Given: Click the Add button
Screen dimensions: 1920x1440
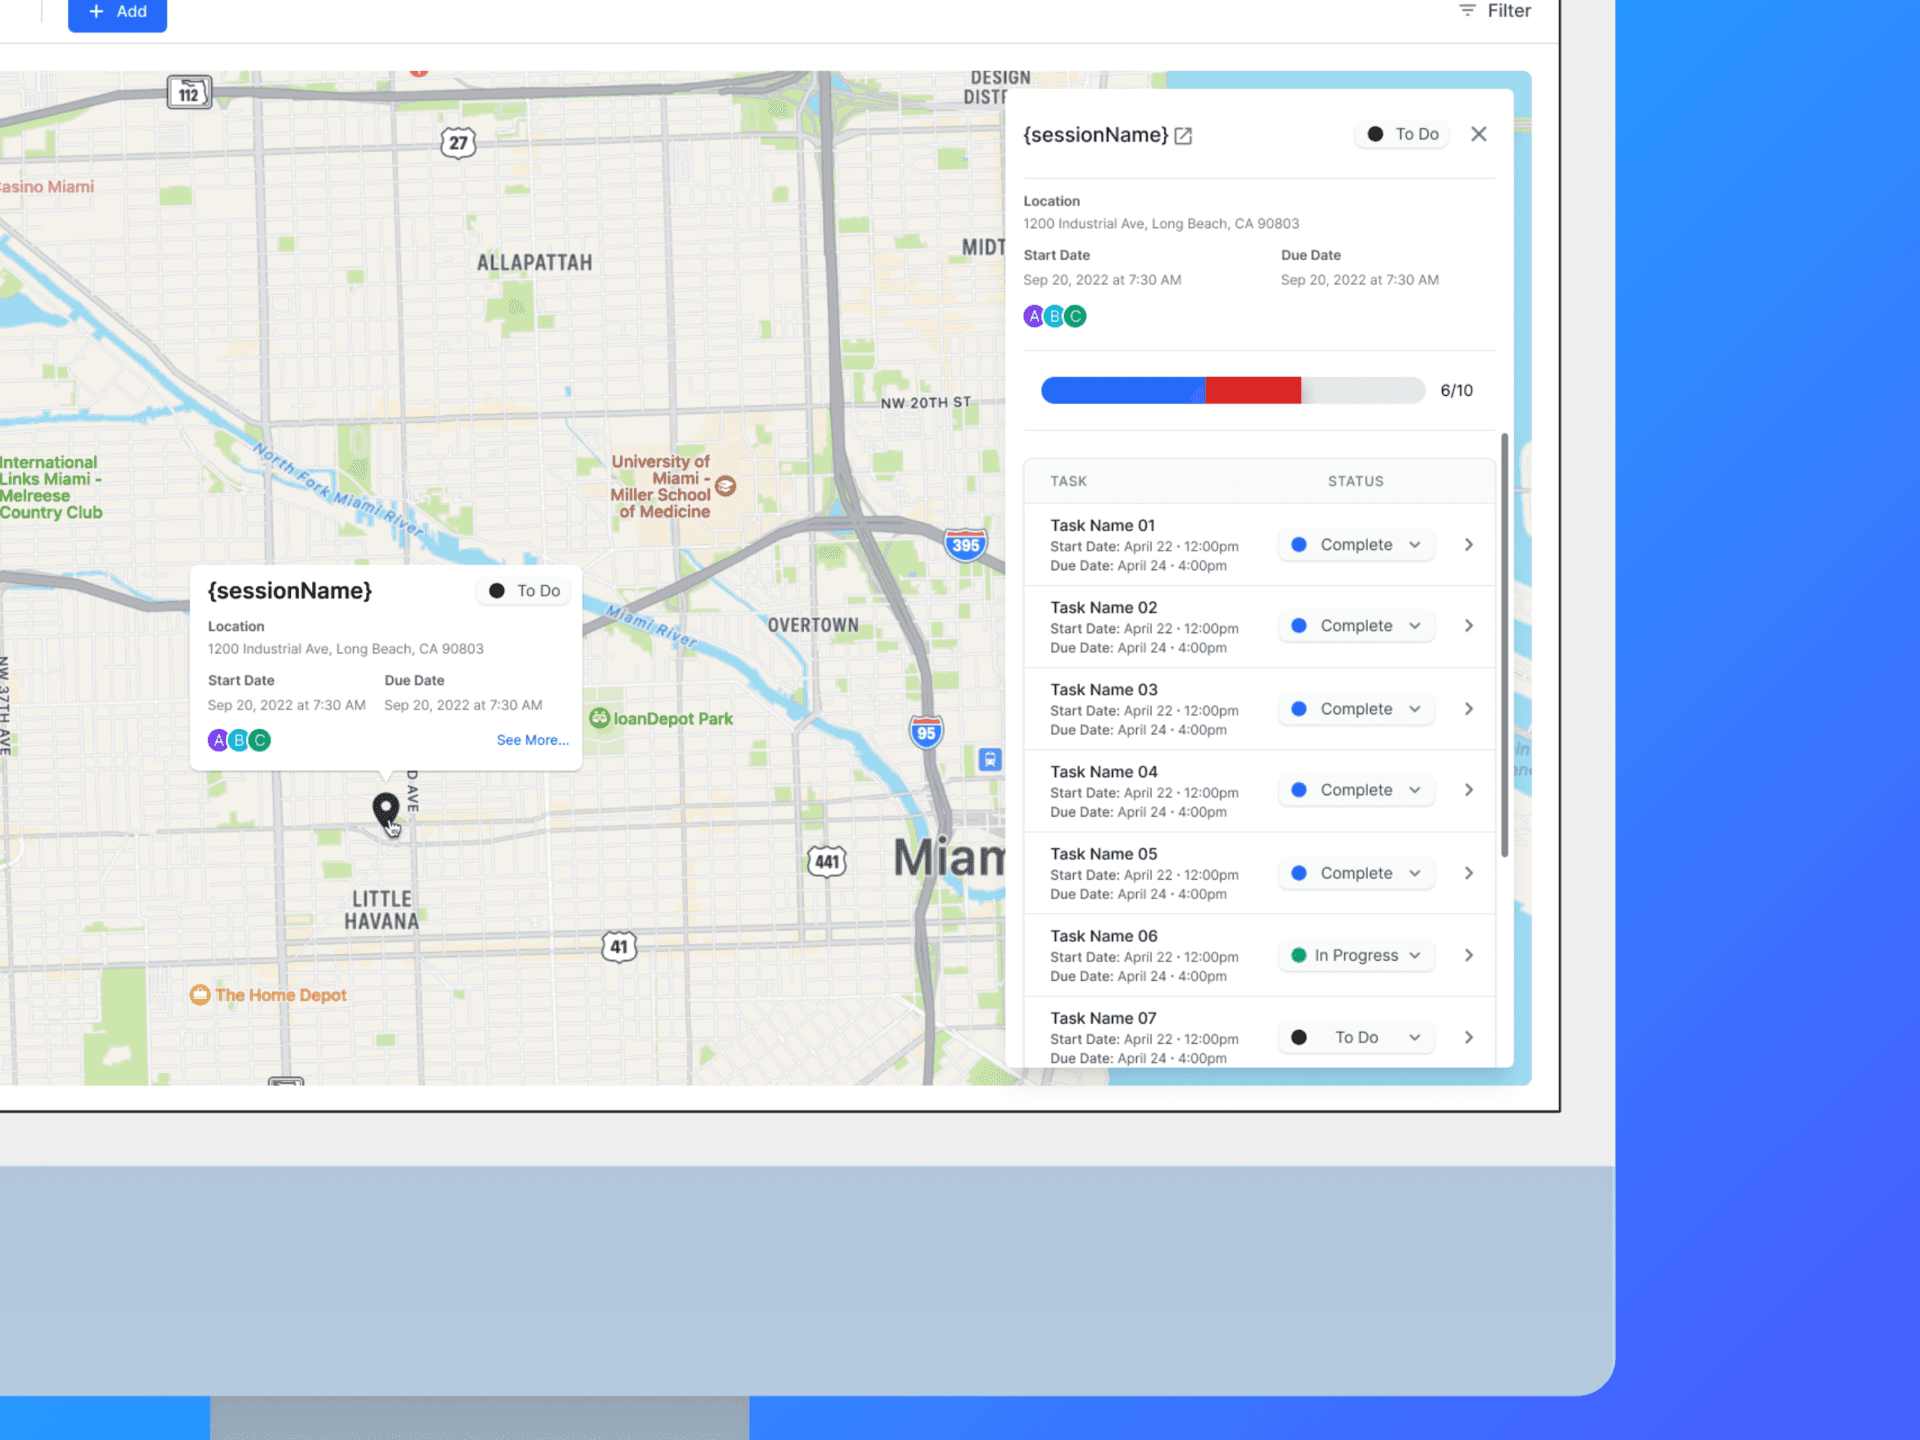Looking at the screenshot, I should (x=117, y=12).
